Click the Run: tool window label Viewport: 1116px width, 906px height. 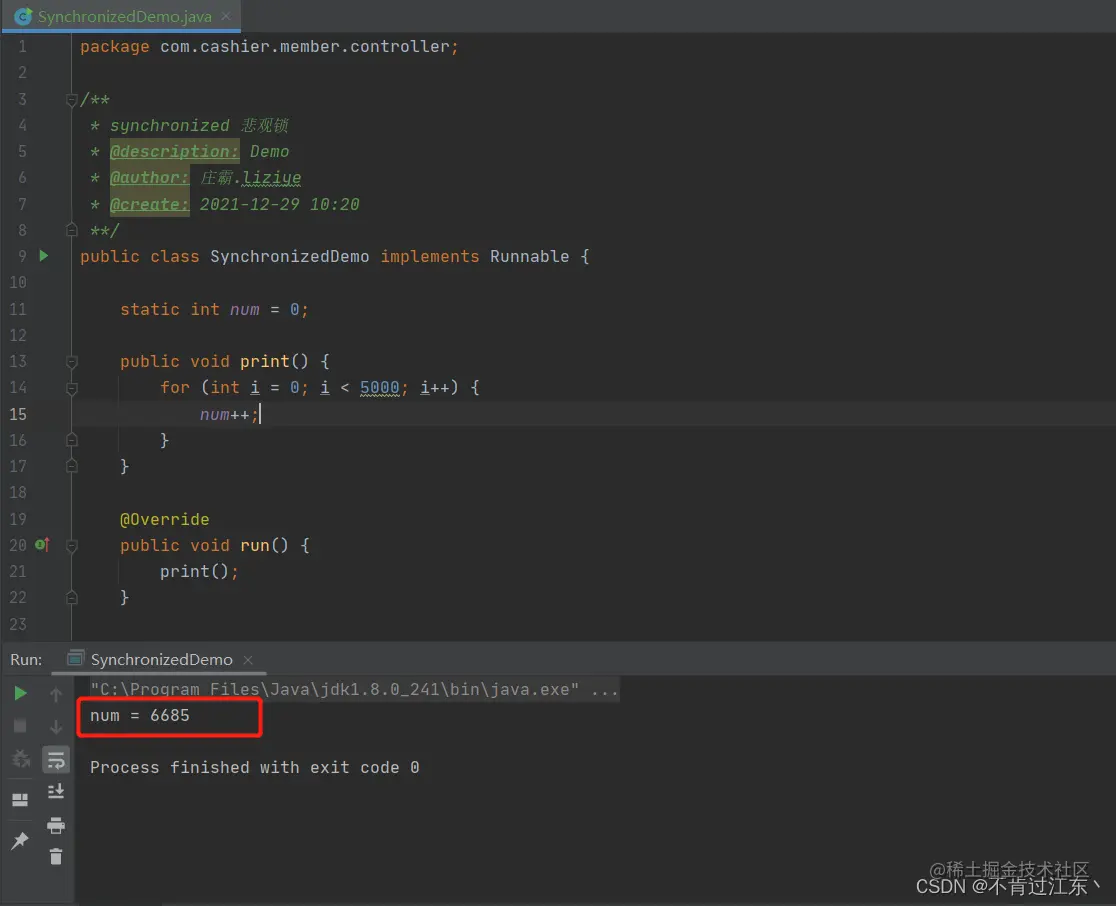click(26, 660)
